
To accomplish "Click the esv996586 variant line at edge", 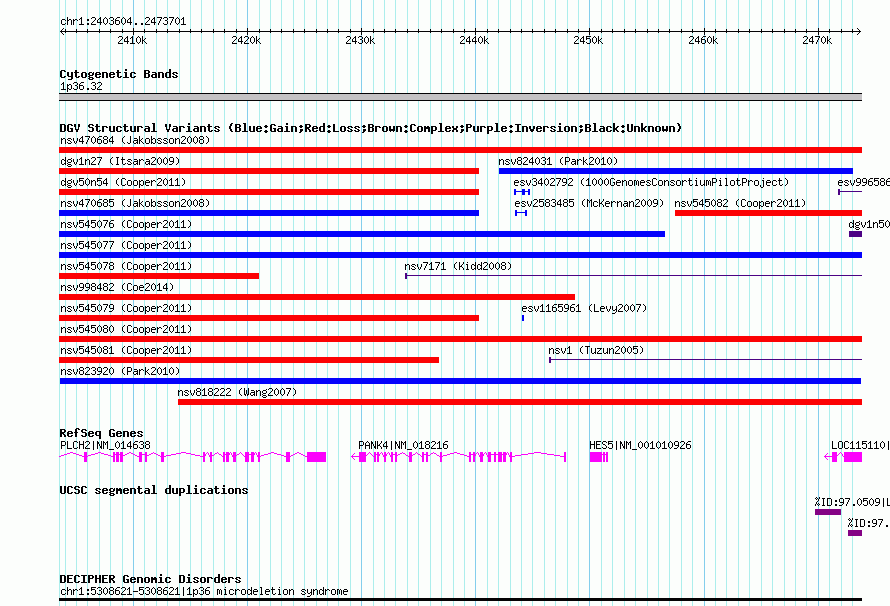I will tap(850, 192).
